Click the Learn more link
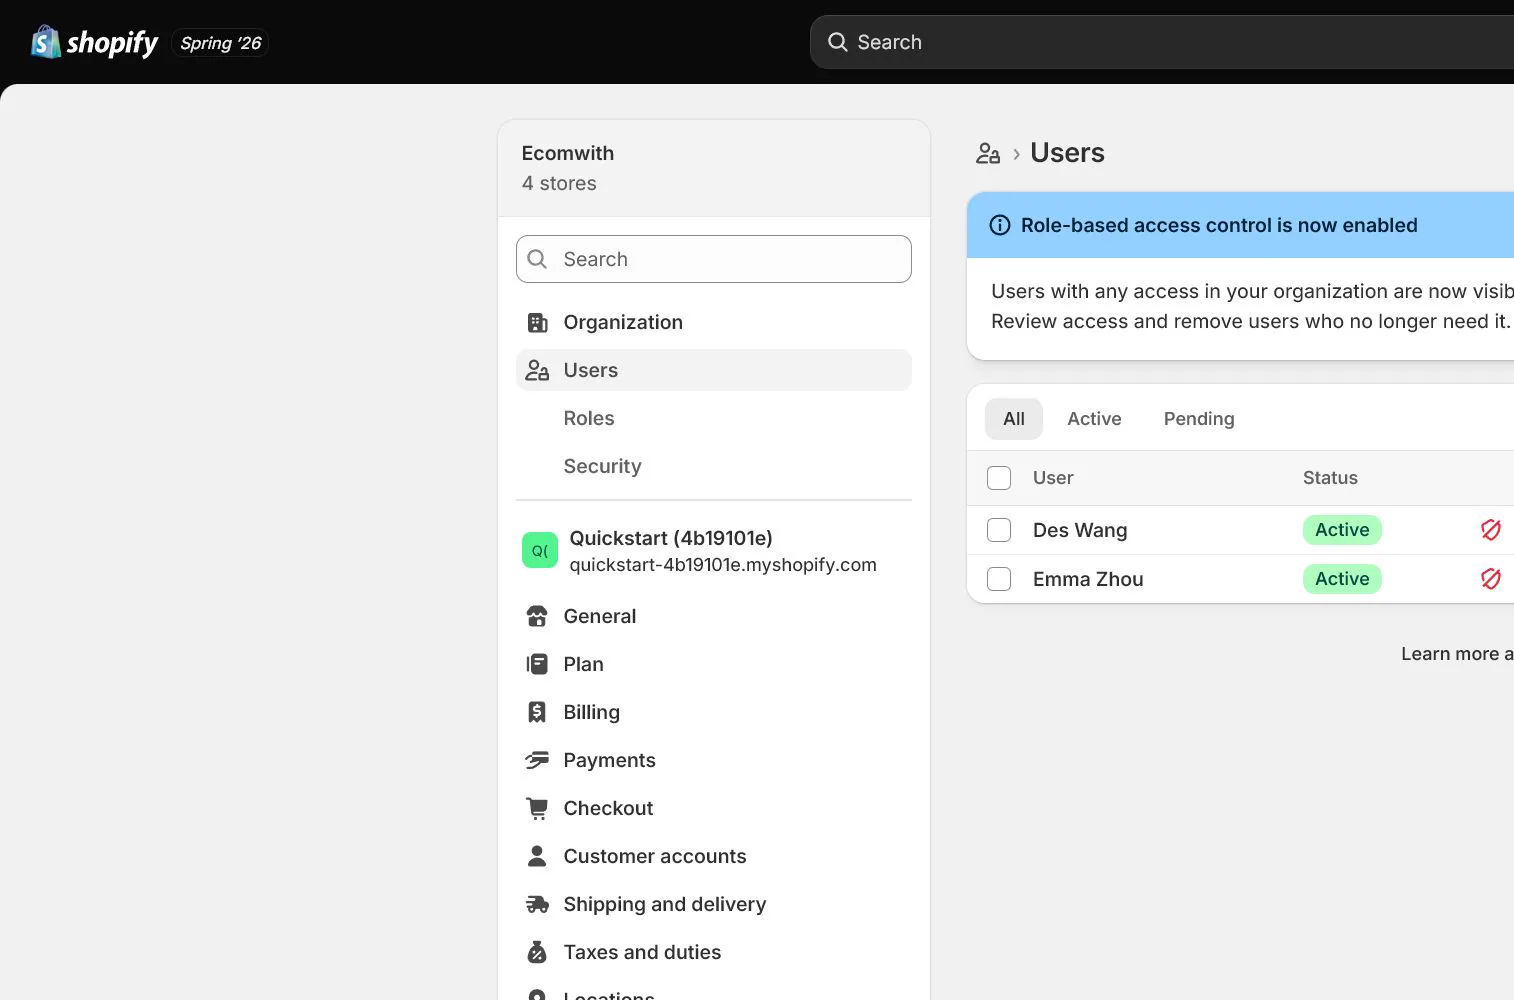This screenshot has width=1514, height=1000. tap(1457, 653)
